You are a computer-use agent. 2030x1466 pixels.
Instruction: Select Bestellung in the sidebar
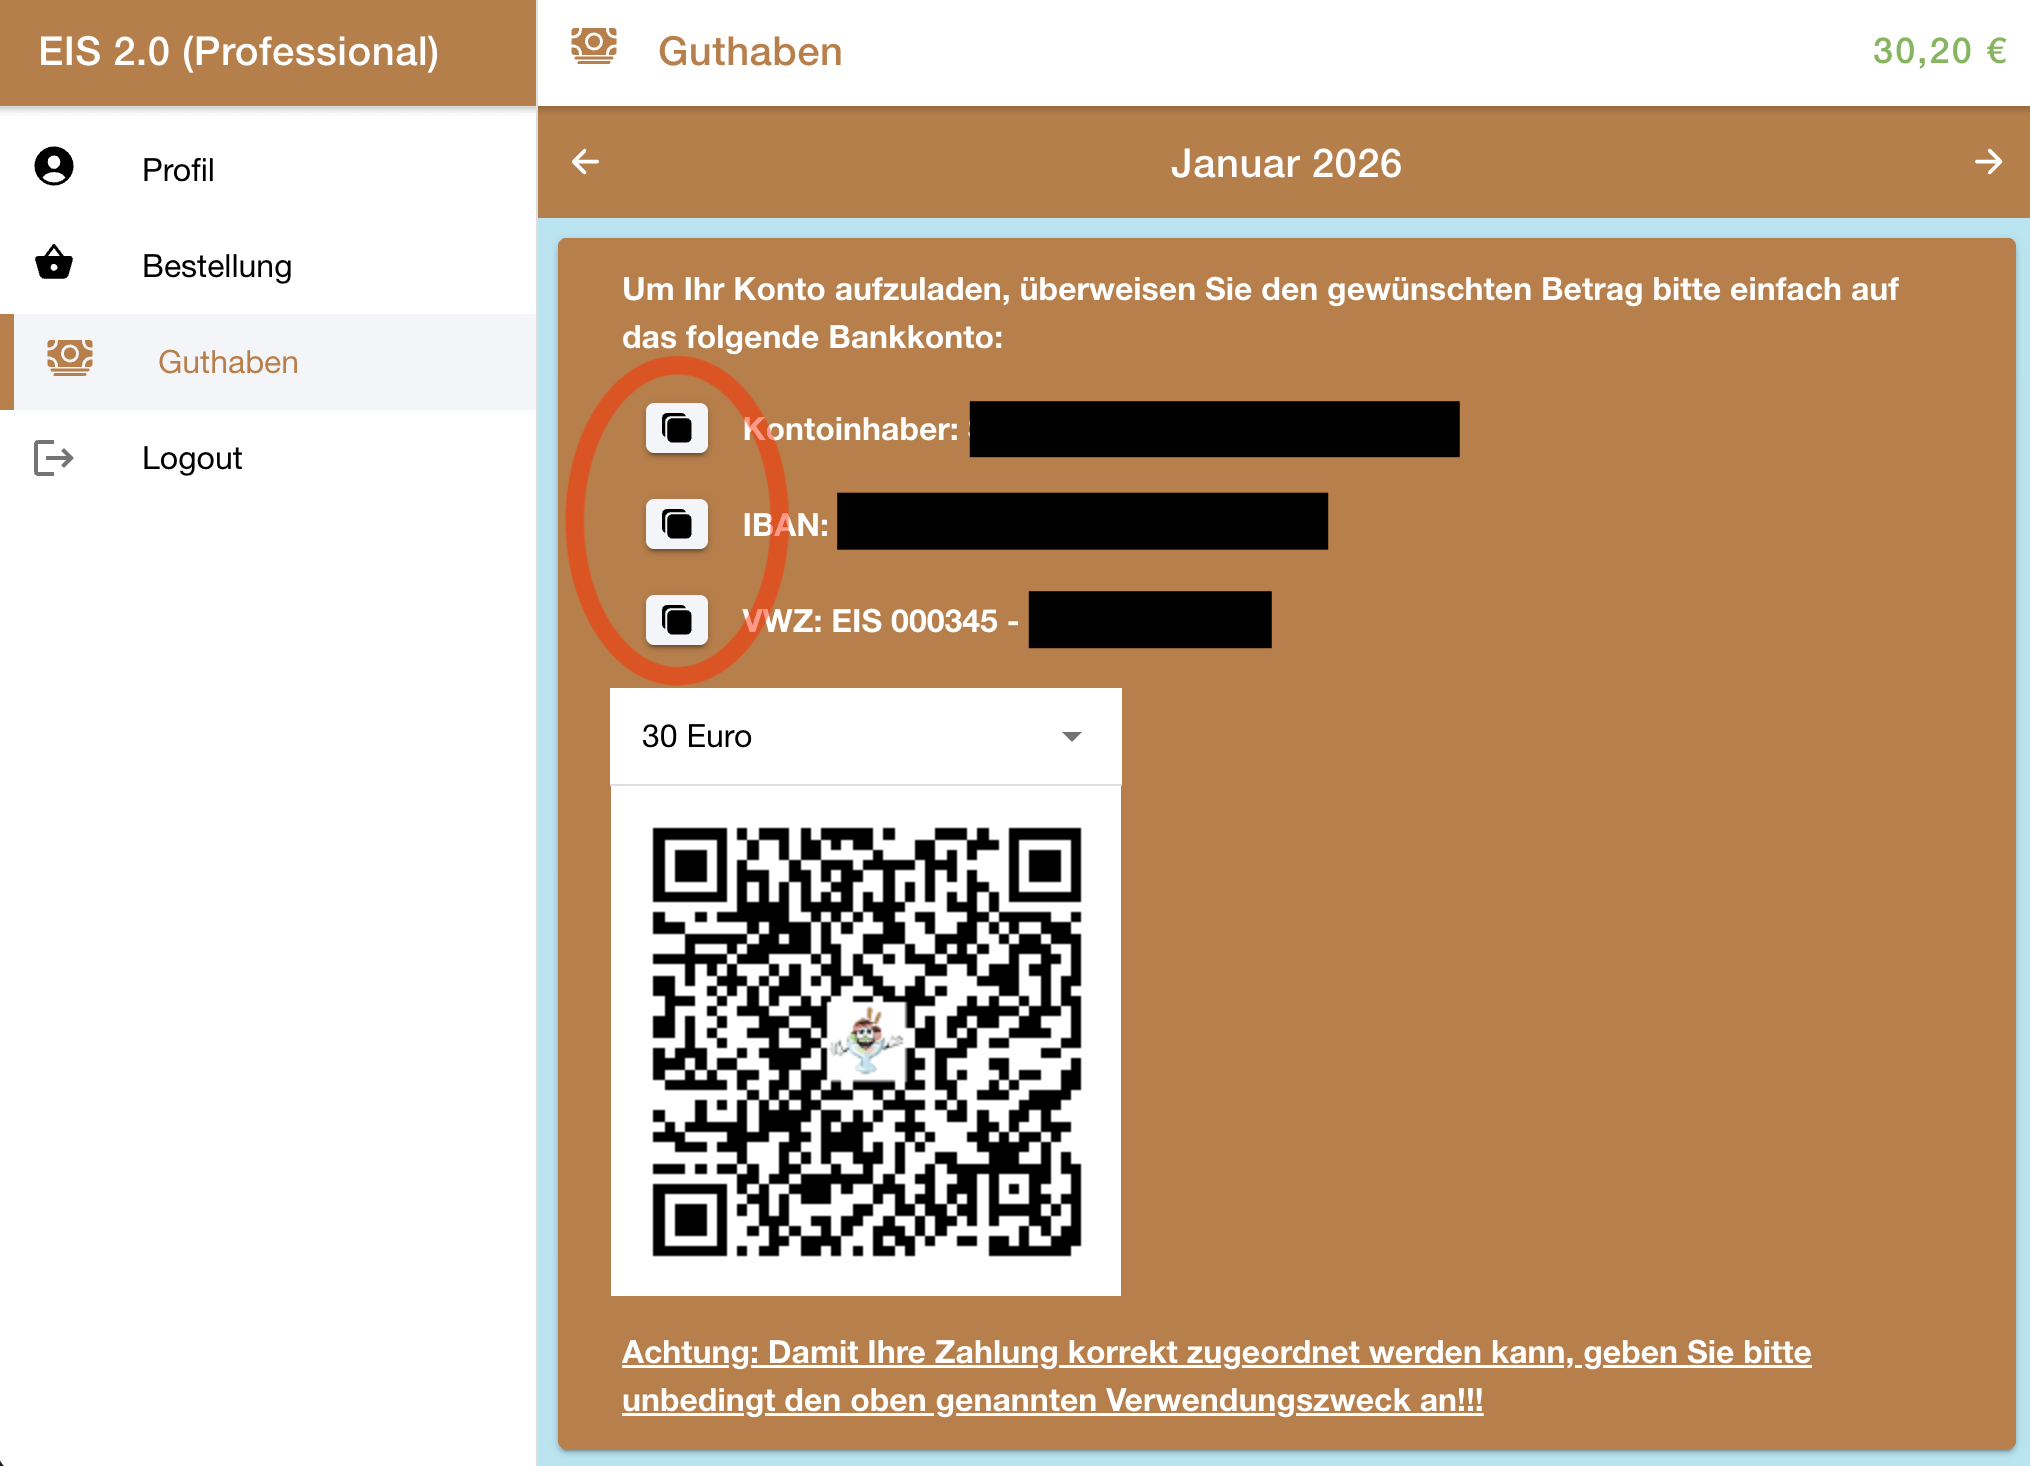pyautogui.click(x=217, y=266)
